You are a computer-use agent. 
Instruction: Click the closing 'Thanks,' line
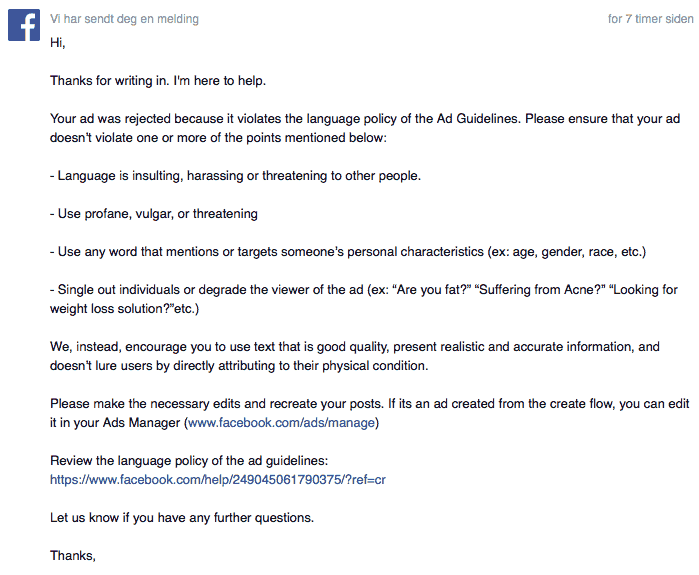tap(73, 555)
